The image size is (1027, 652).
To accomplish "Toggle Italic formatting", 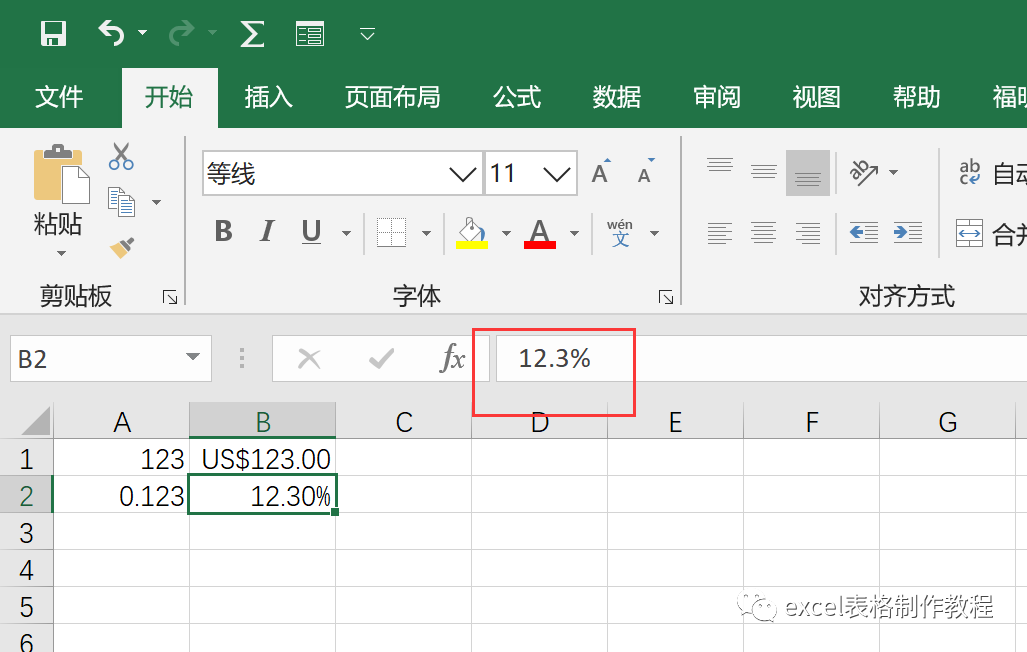I will coord(267,231).
